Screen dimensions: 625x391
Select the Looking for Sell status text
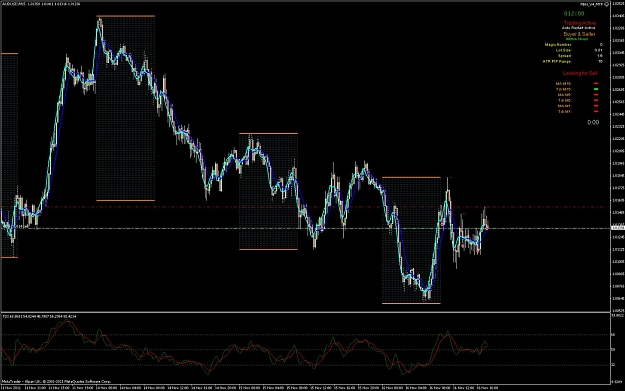(580, 73)
